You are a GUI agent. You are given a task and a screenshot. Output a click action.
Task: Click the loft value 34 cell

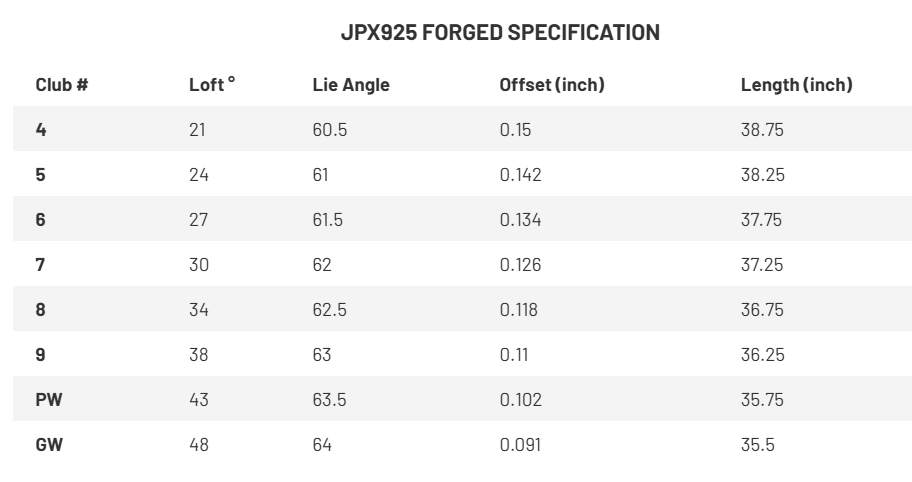[199, 310]
